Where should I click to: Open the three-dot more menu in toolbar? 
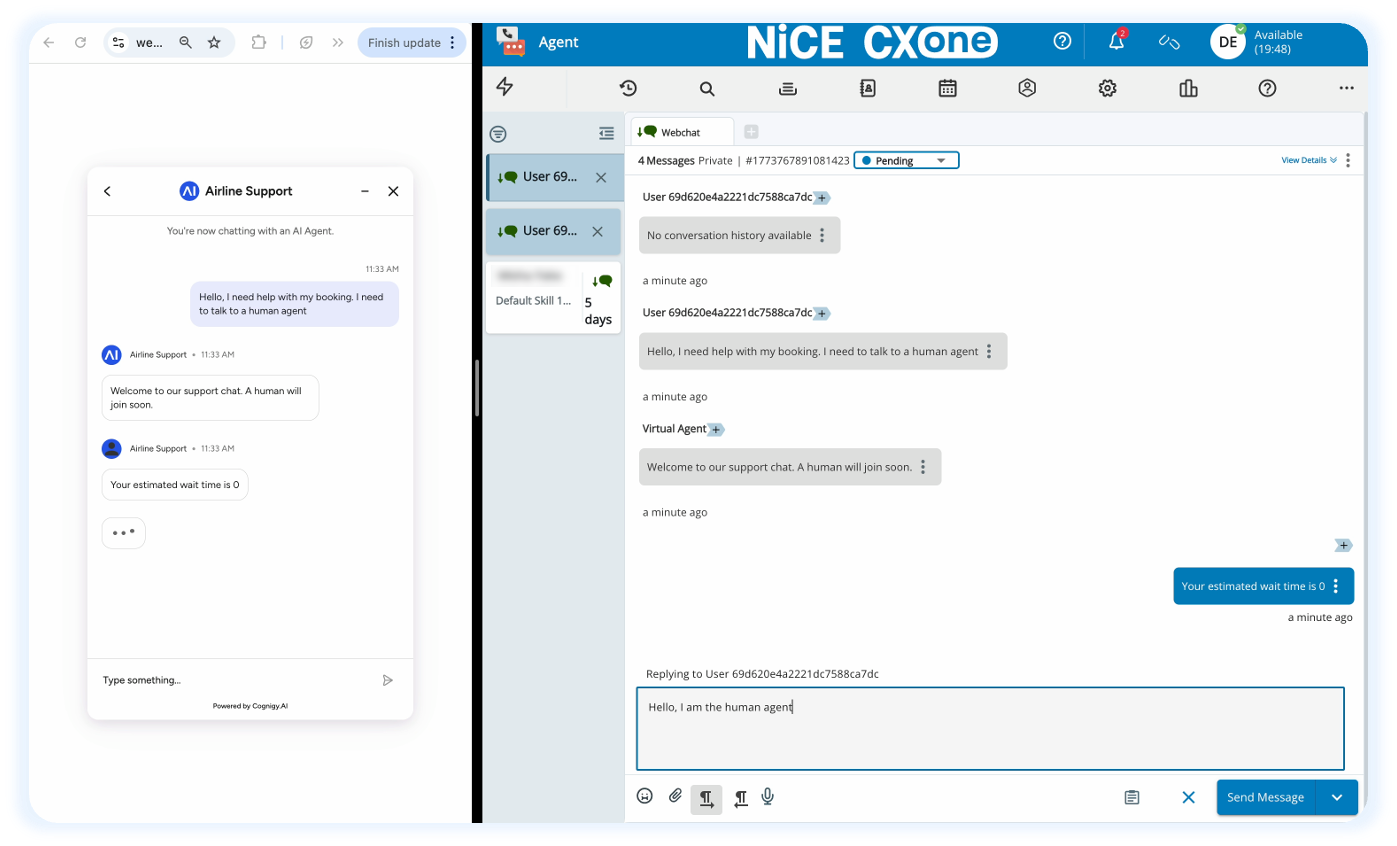point(1346,88)
